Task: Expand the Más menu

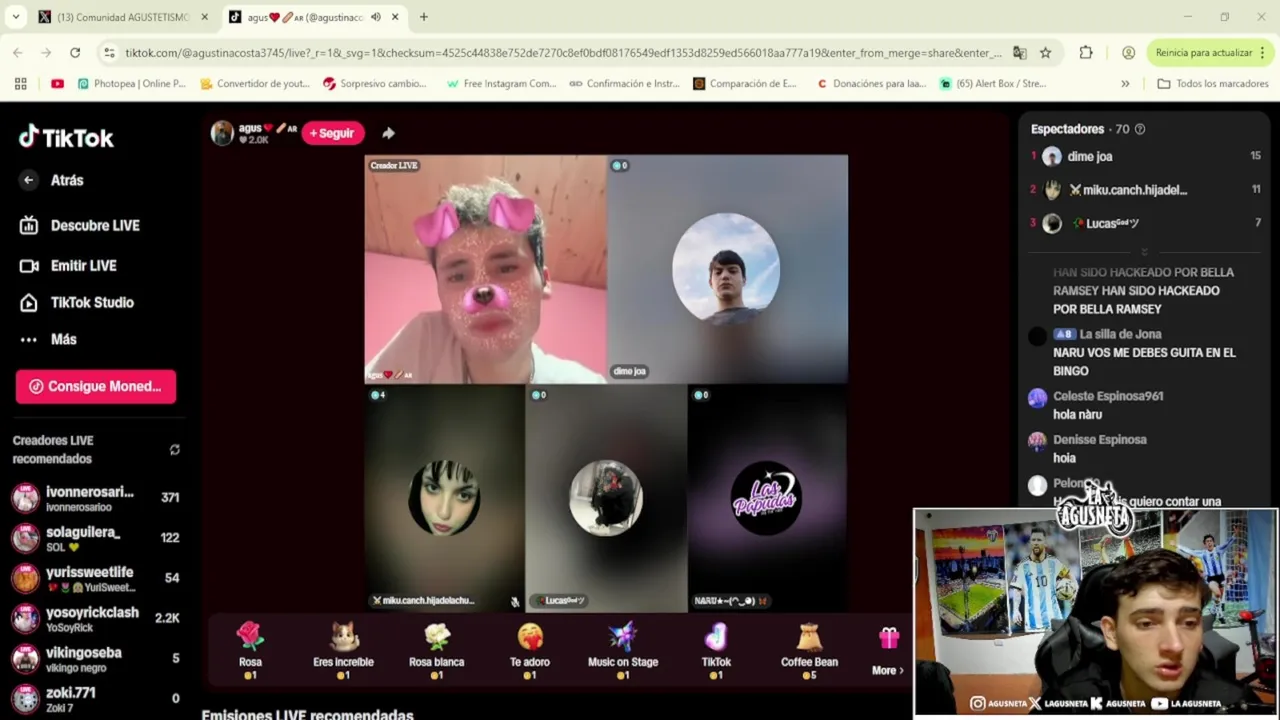Action: pos(50,339)
